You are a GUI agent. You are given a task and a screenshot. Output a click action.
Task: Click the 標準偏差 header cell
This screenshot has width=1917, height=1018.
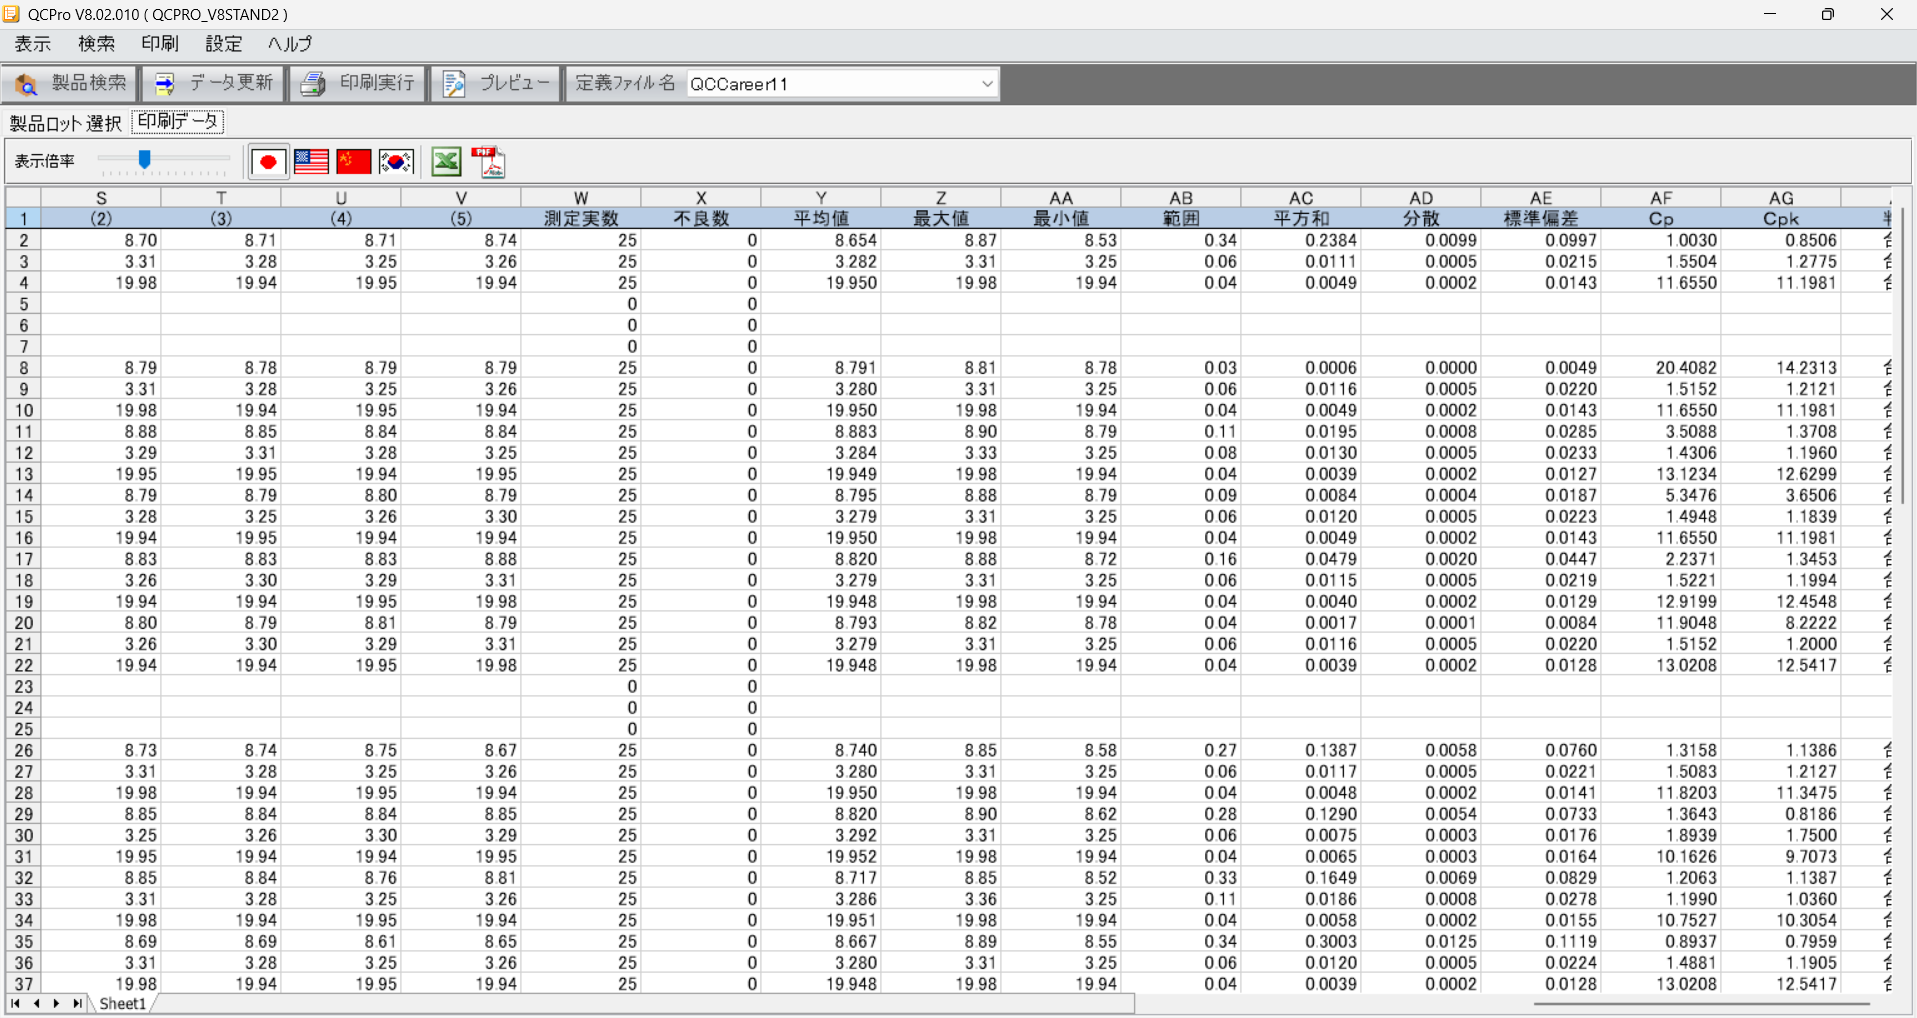pos(1541,219)
